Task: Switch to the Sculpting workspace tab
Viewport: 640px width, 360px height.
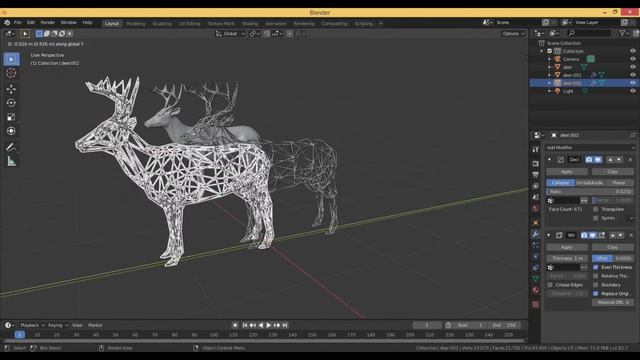Action: (162, 24)
